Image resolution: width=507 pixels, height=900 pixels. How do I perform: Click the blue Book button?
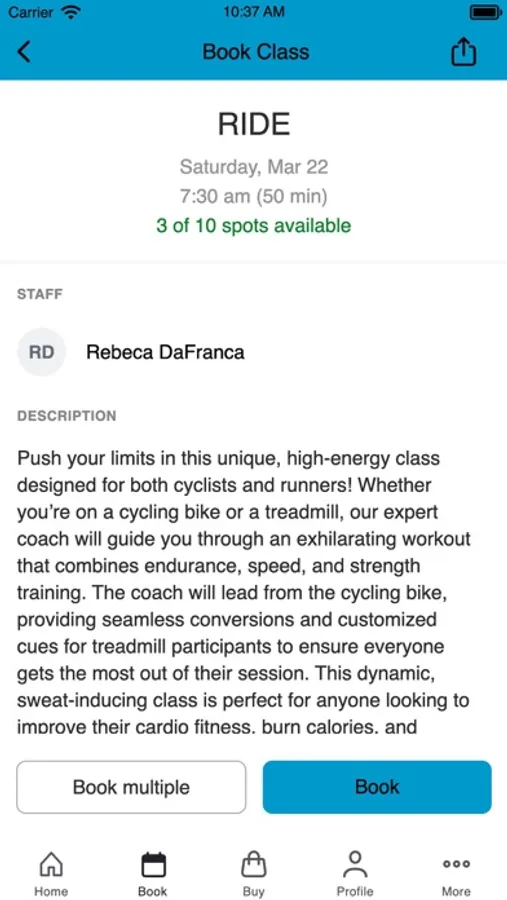pyautogui.click(x=377, y=787)
